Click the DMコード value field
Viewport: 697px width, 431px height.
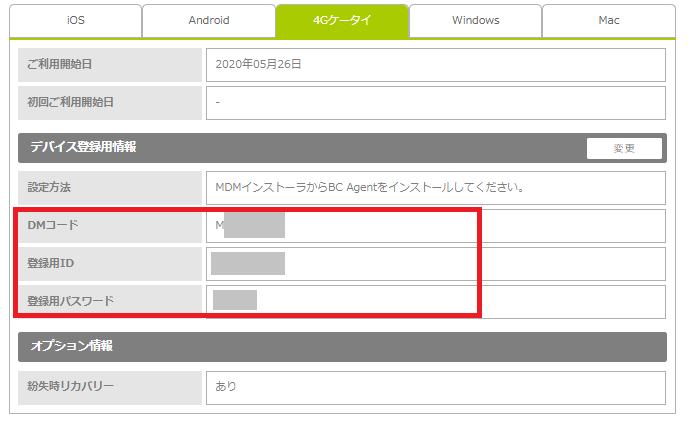pos(435,225)
